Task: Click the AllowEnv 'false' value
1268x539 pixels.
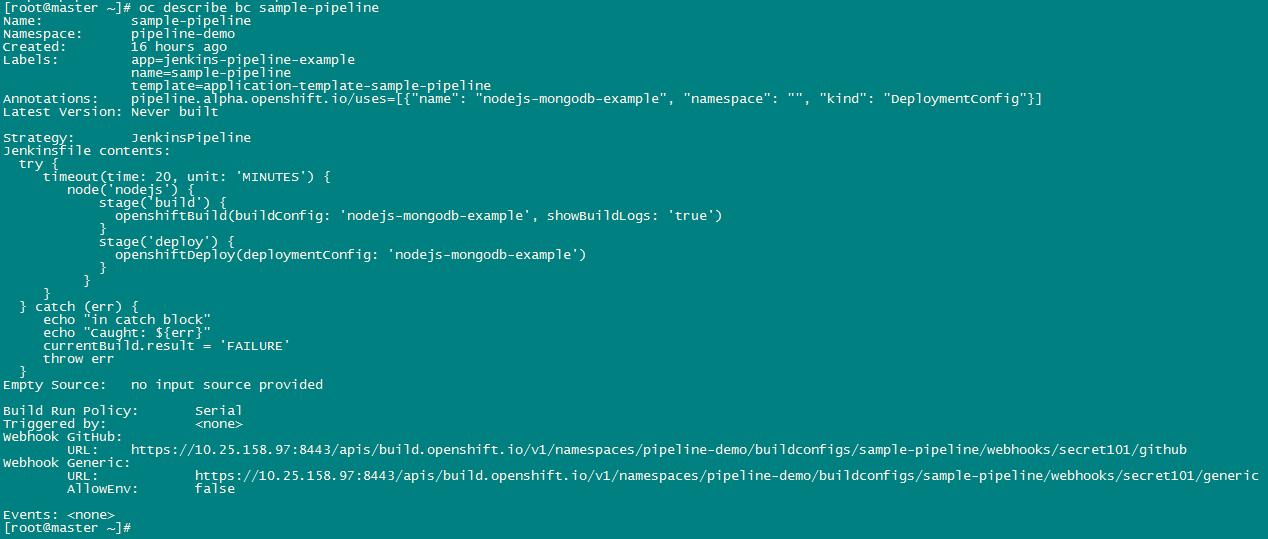Action: 215,489
